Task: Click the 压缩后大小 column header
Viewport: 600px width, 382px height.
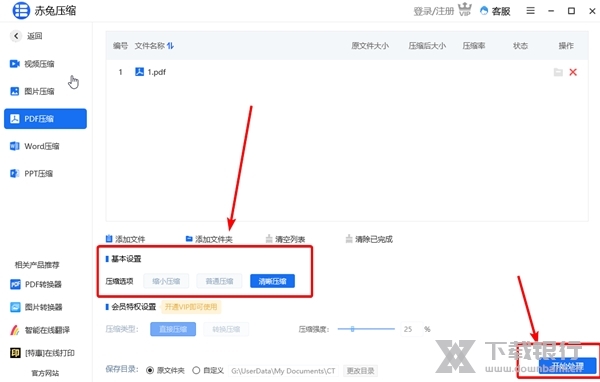Action: pos(427,46)
